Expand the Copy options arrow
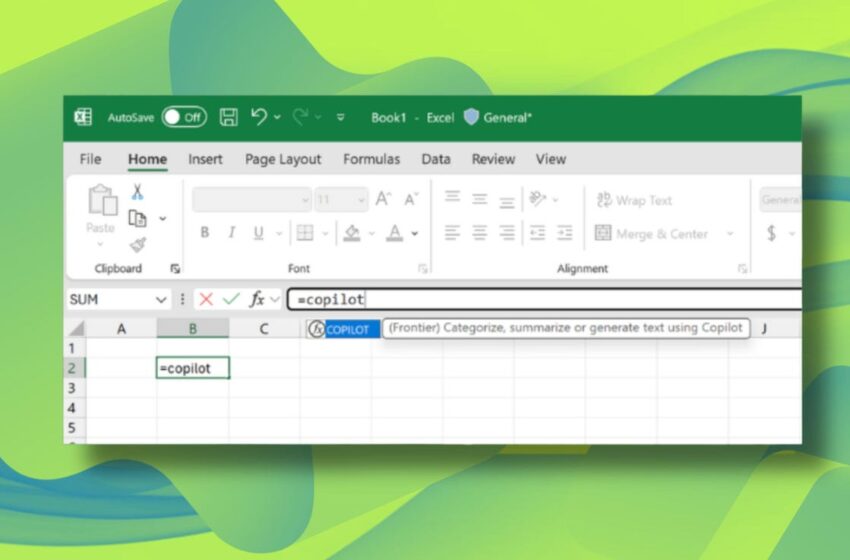The image size is (850, 560). point(163,218)
